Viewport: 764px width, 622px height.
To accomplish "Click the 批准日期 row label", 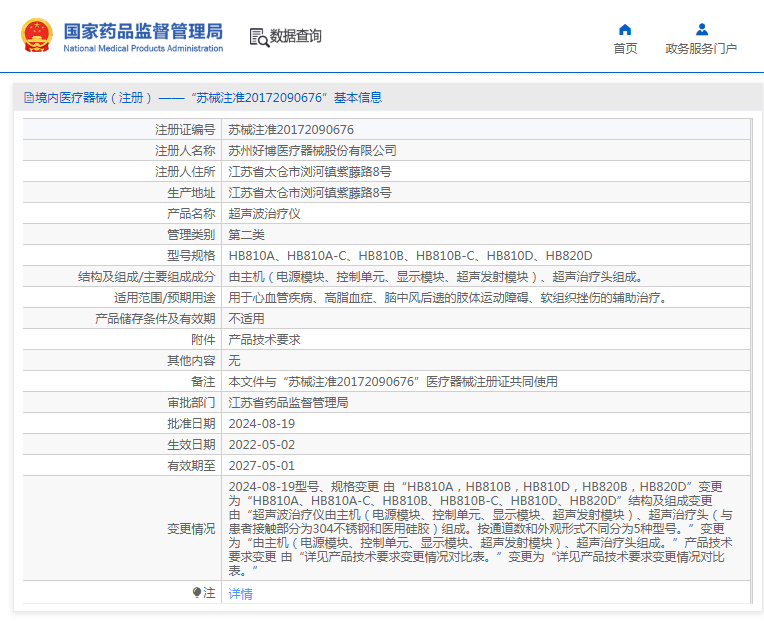I will 191,423.
